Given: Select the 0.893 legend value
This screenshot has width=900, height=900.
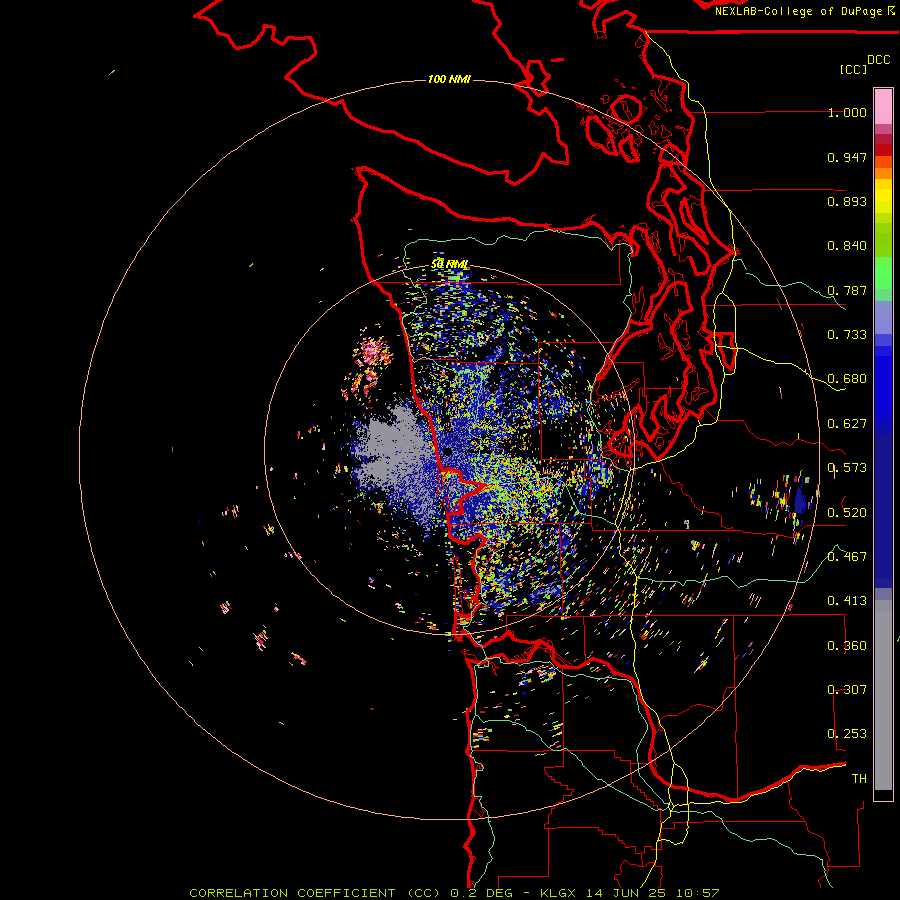Looking at the screenshot, I should (x=847, y=201).
